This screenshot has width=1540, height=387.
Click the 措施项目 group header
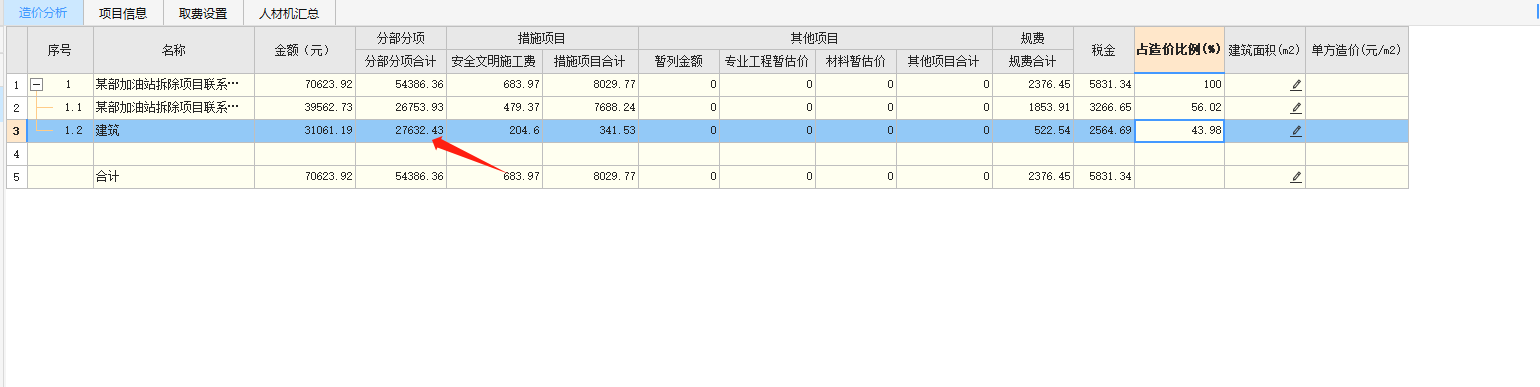(x=542, y=39)
